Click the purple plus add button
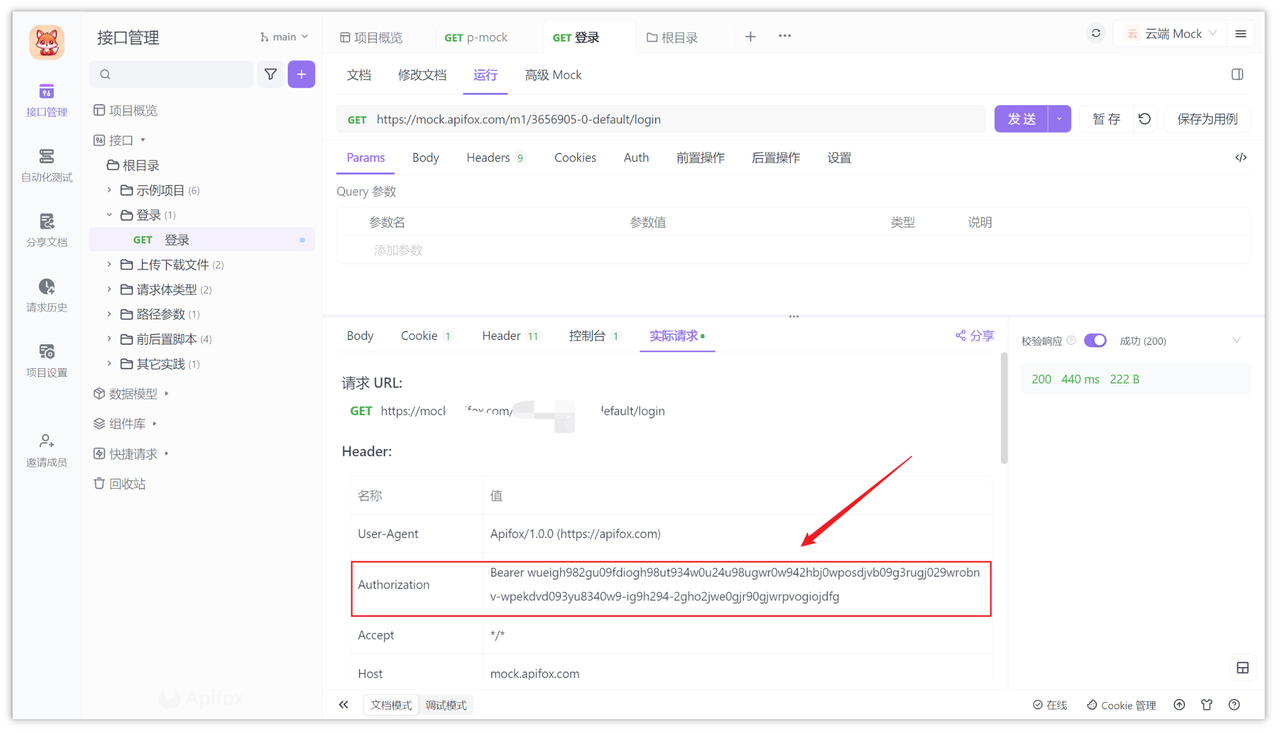The width and height of the screenshot is (1280, 732). pos(301,74)
